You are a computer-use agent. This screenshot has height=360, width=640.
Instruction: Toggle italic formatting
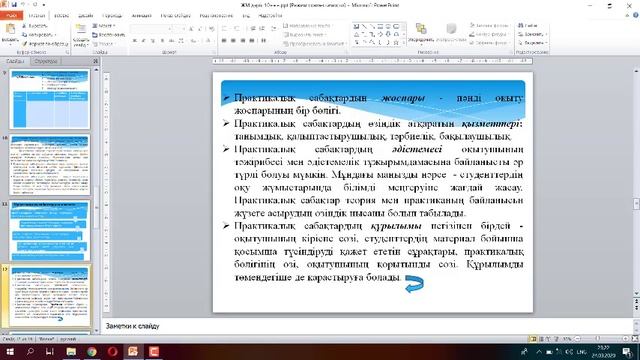(x=144, y=41)
